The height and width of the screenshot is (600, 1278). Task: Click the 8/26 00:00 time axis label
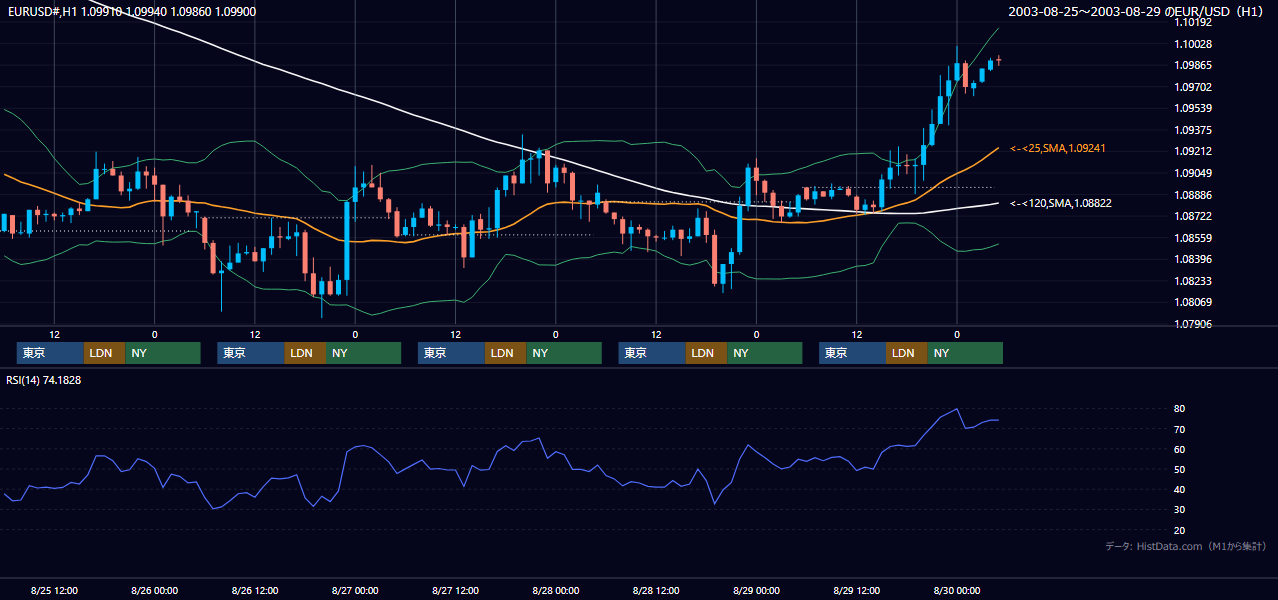click(155, 590)
